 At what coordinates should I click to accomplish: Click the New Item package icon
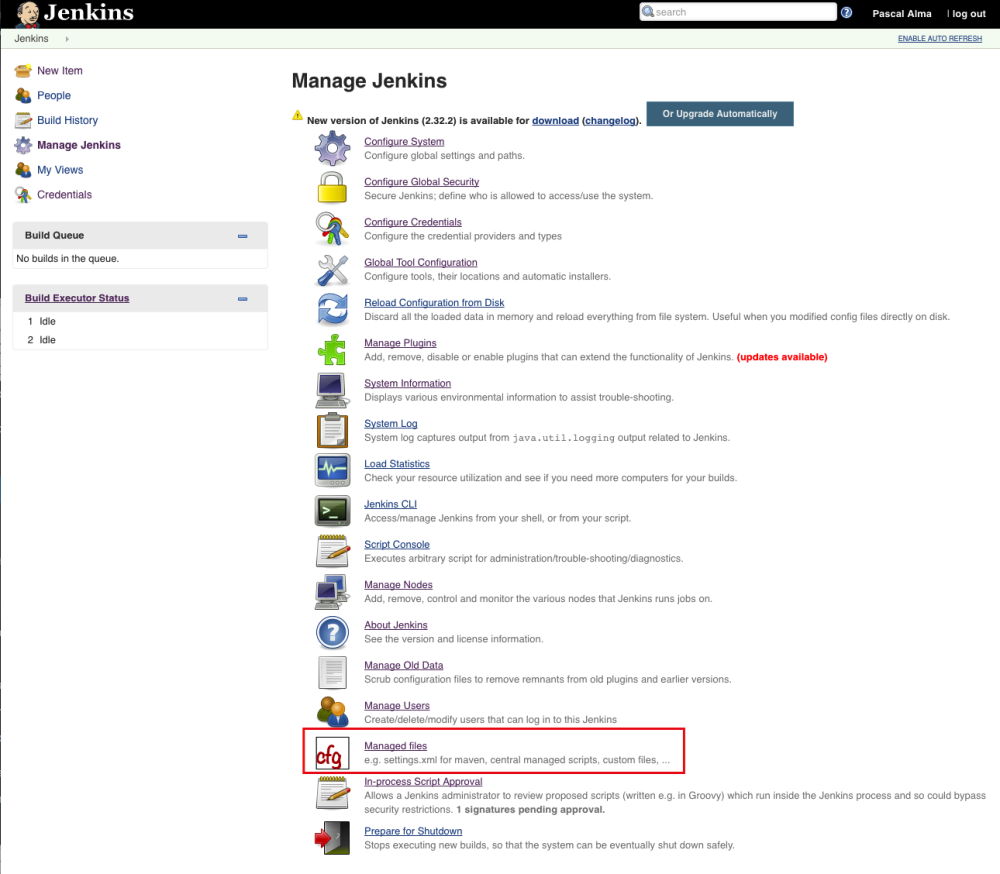(23, 71)
